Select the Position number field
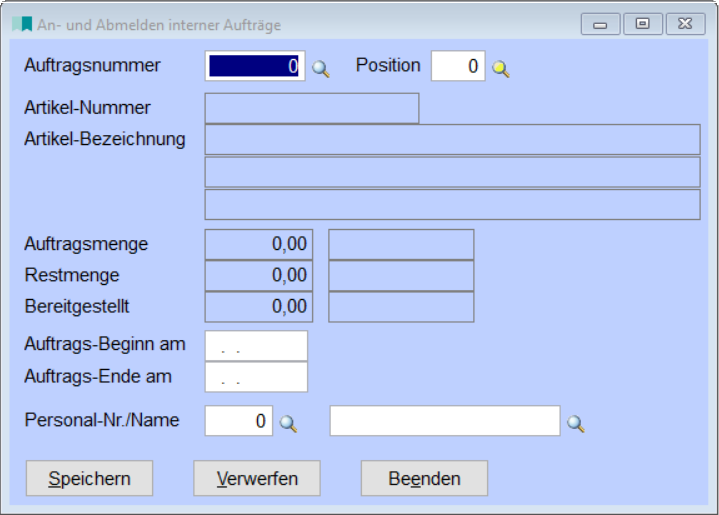This screenshot has height=515, width=719. pyautogui.click(x=457, y=67)
